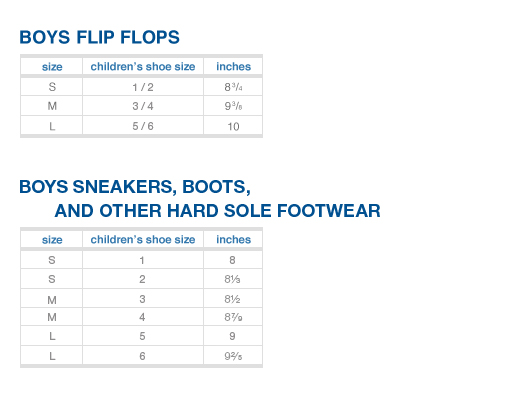530x410 pixels.
Task: Click the BOYS FLIP FLOPS heading
Action: [x=99, y=37]
